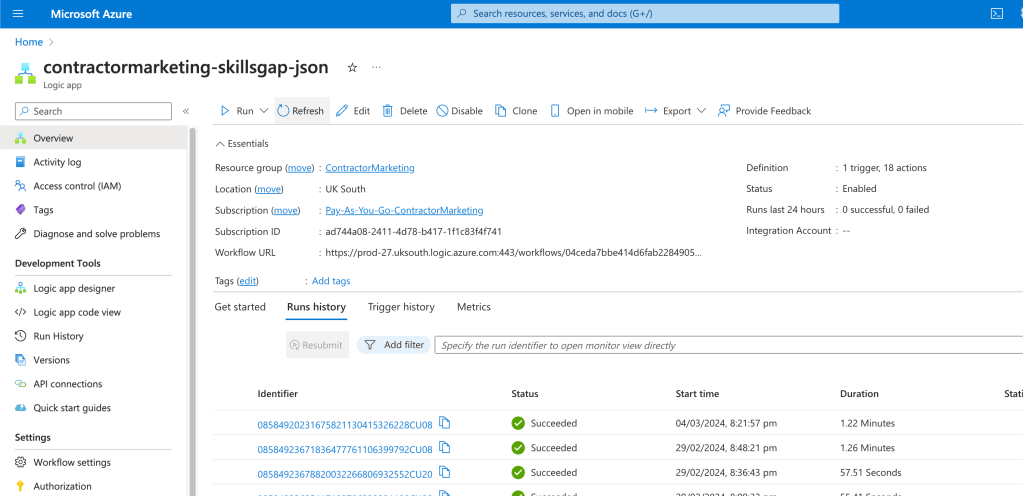Click the Run play icon
This screenshot has width=1023, height=496.
225,111
